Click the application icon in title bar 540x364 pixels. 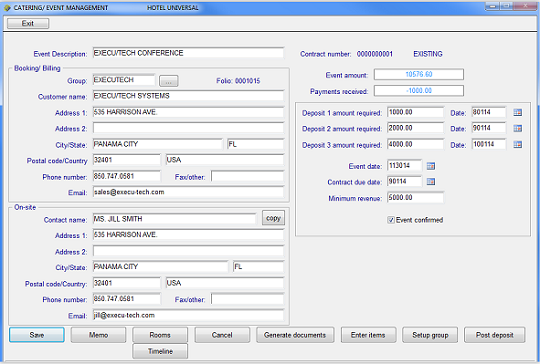point(7,8)
